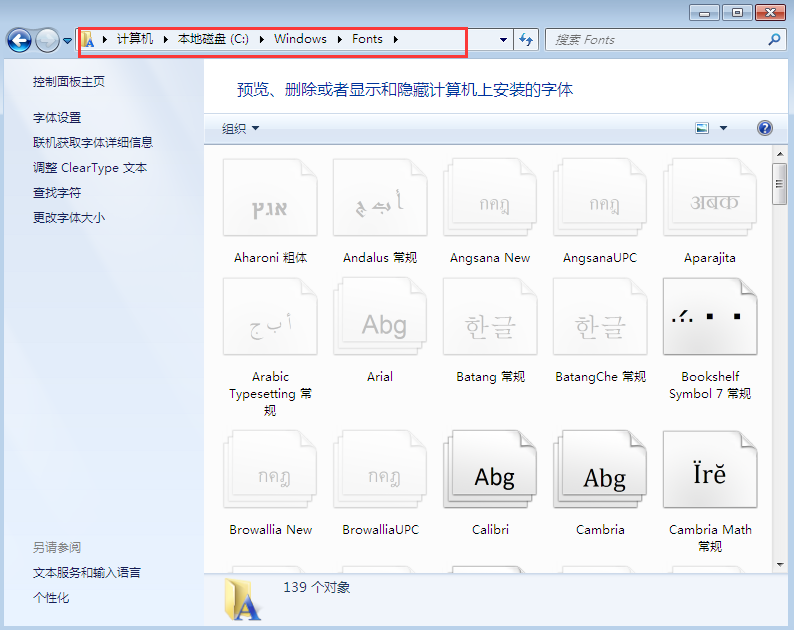Click the 139 个对象 status text
794x630 pixels.
point(316,587)
